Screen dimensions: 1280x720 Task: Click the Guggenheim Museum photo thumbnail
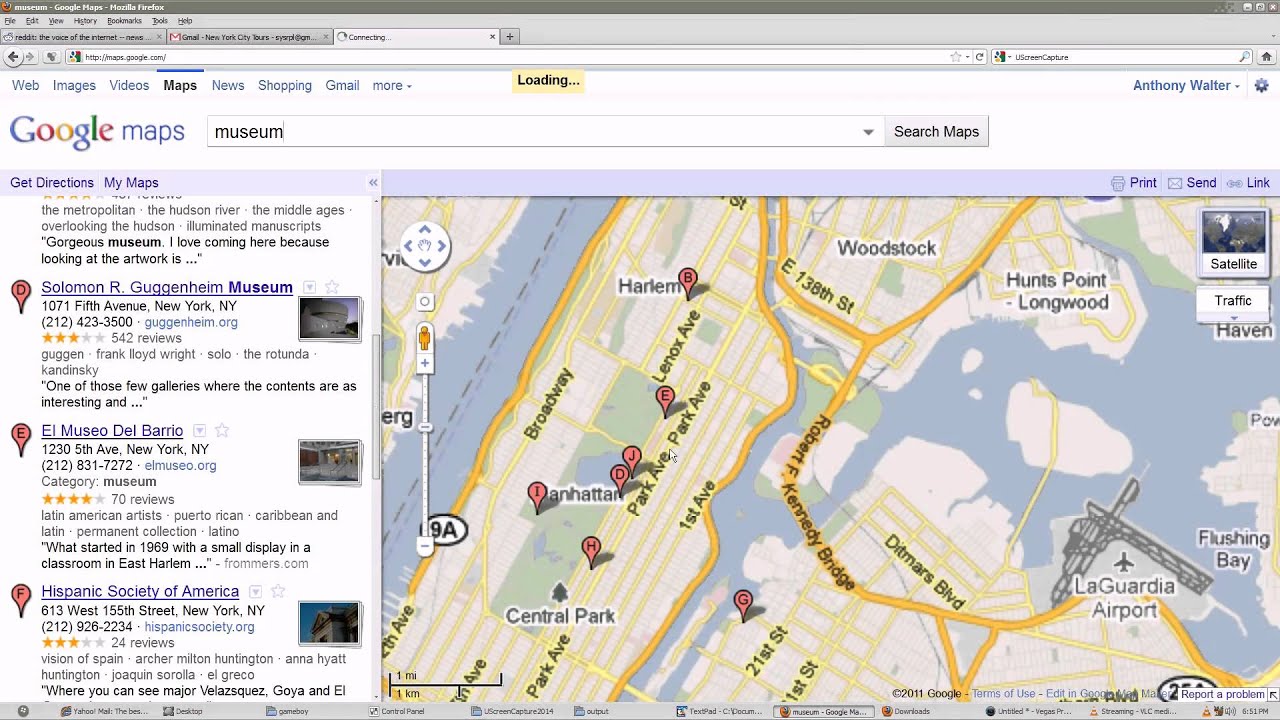[x=330, y=320]
